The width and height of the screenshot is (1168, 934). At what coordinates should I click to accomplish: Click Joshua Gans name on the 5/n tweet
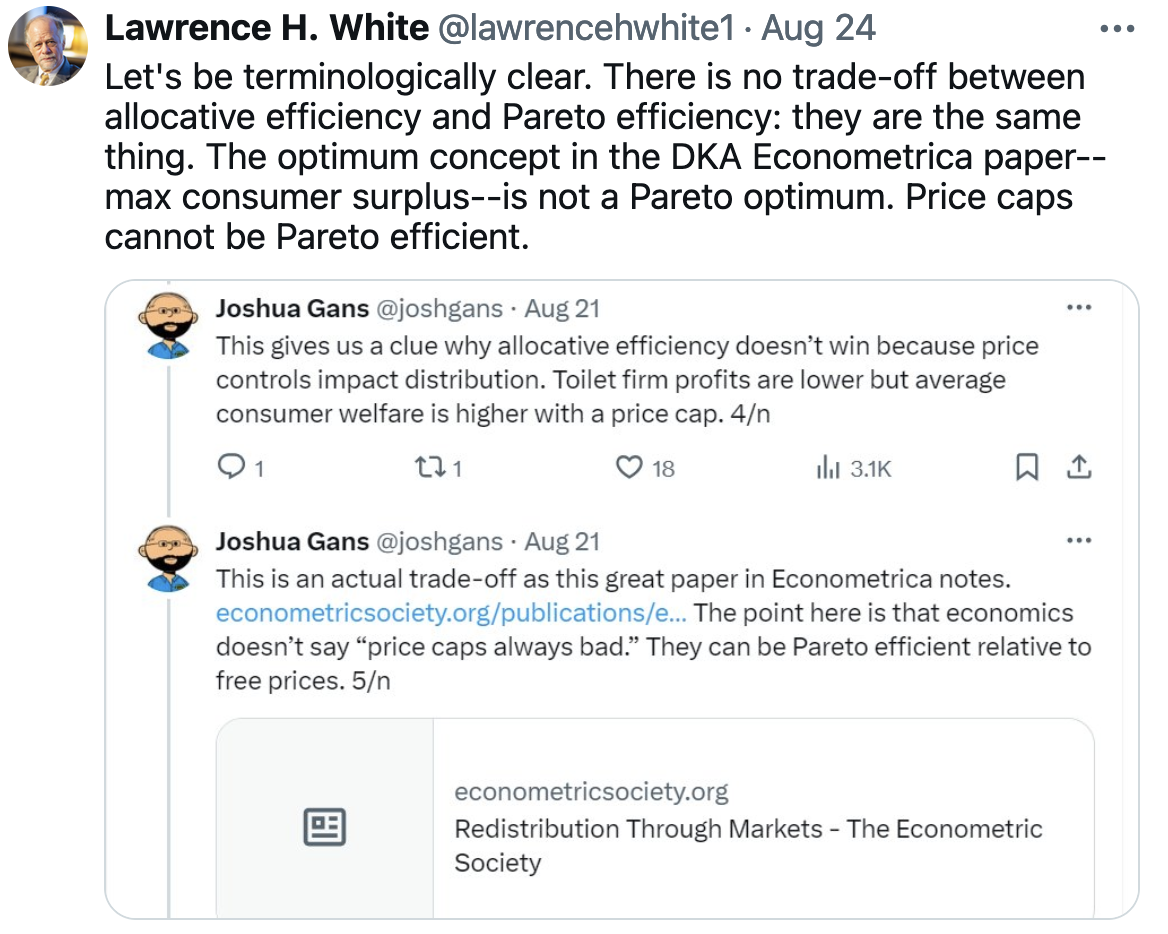pos(292,542)
